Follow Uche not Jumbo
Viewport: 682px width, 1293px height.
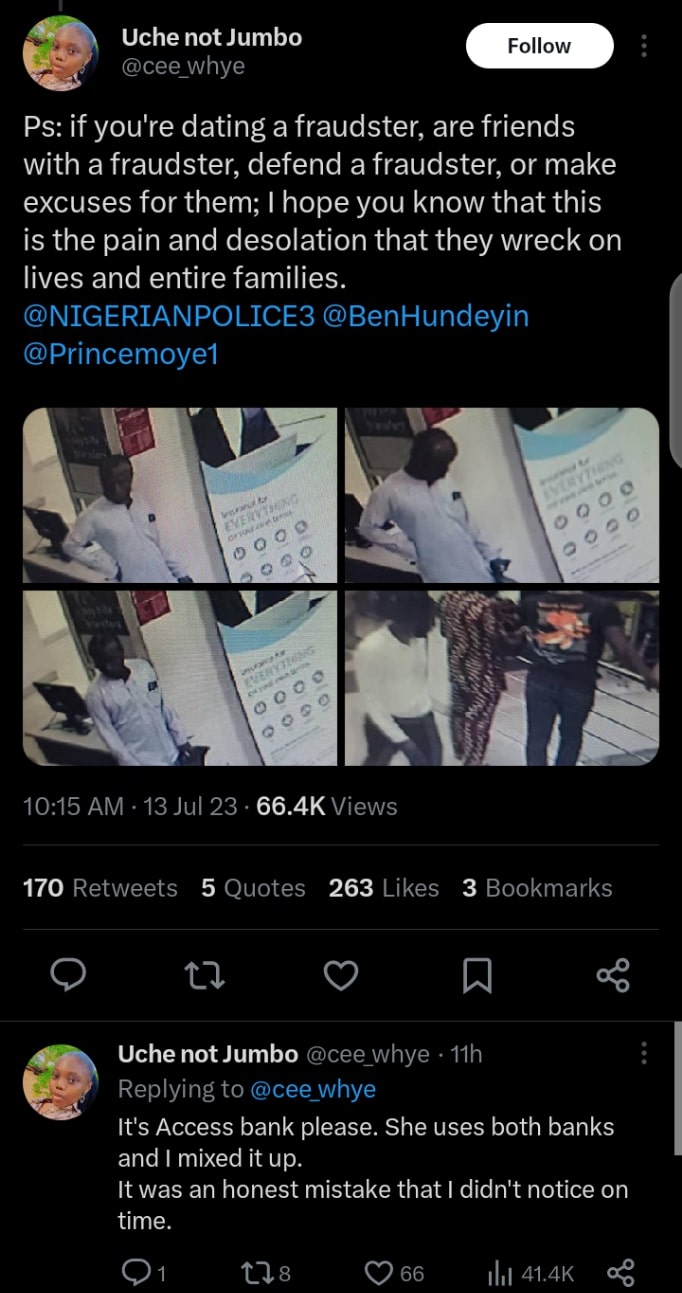click(539, 46)
